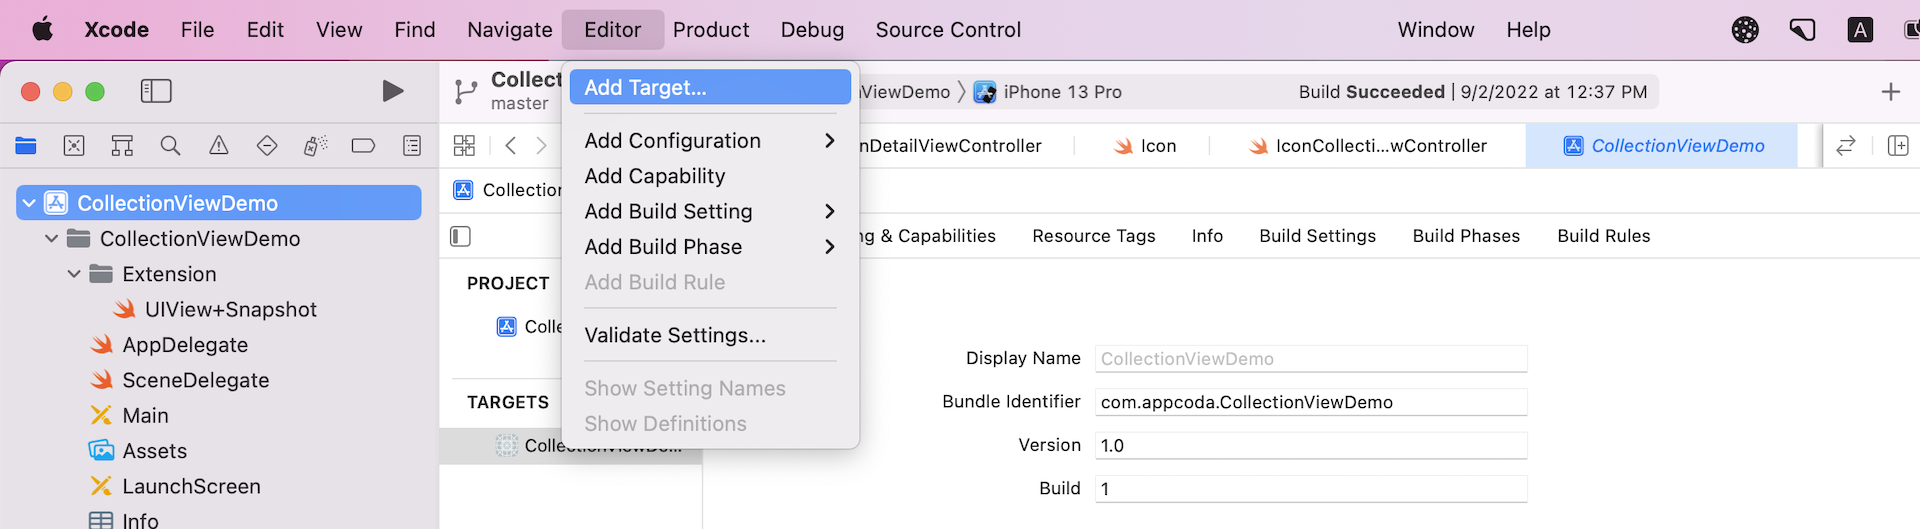The height and width of the screenshot is (529, 1920).
Task: Click the add editor split icon
Action: click(1897, 146)
